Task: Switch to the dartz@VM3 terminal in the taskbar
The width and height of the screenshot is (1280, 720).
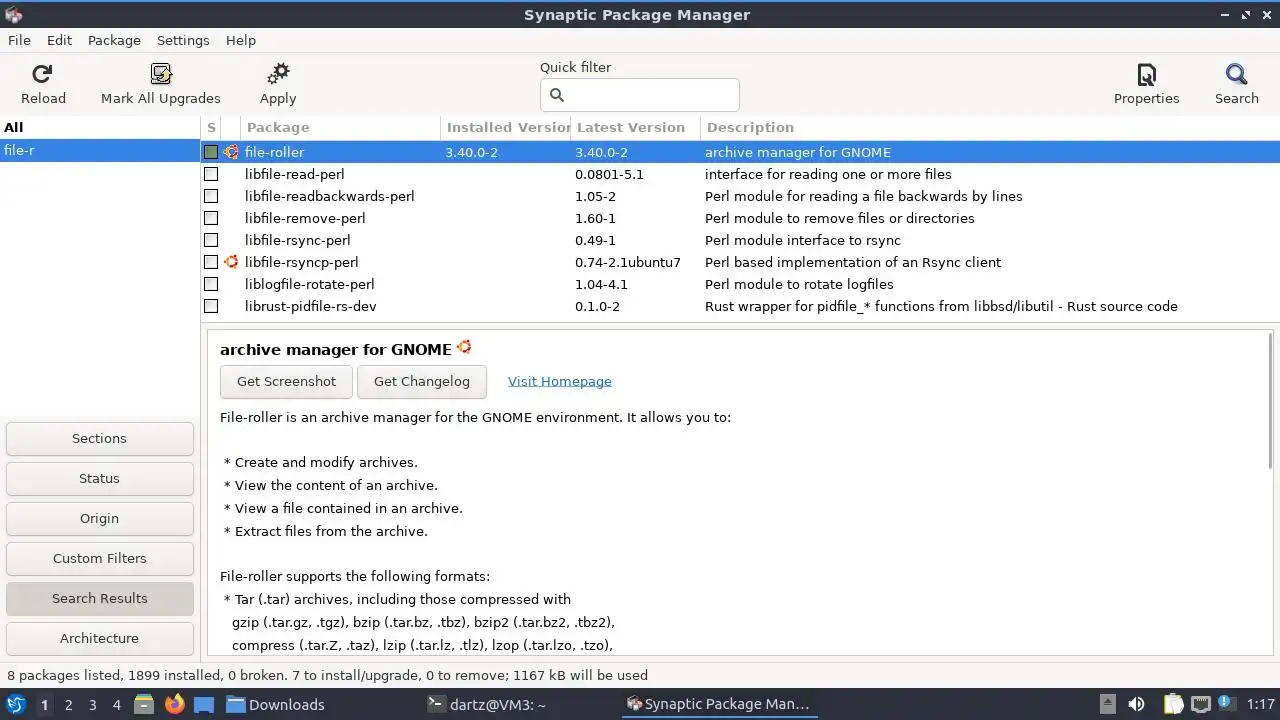Action: [x=486, y=704]
